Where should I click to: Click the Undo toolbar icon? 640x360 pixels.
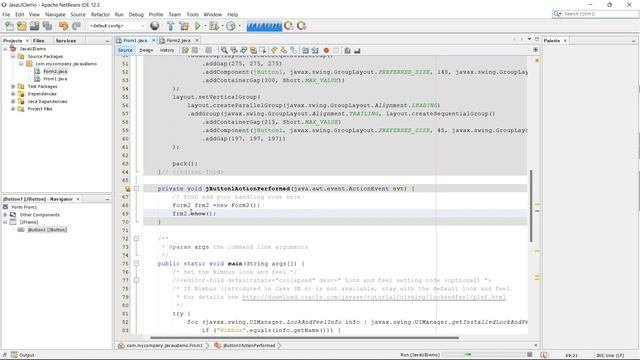(63, 26)
